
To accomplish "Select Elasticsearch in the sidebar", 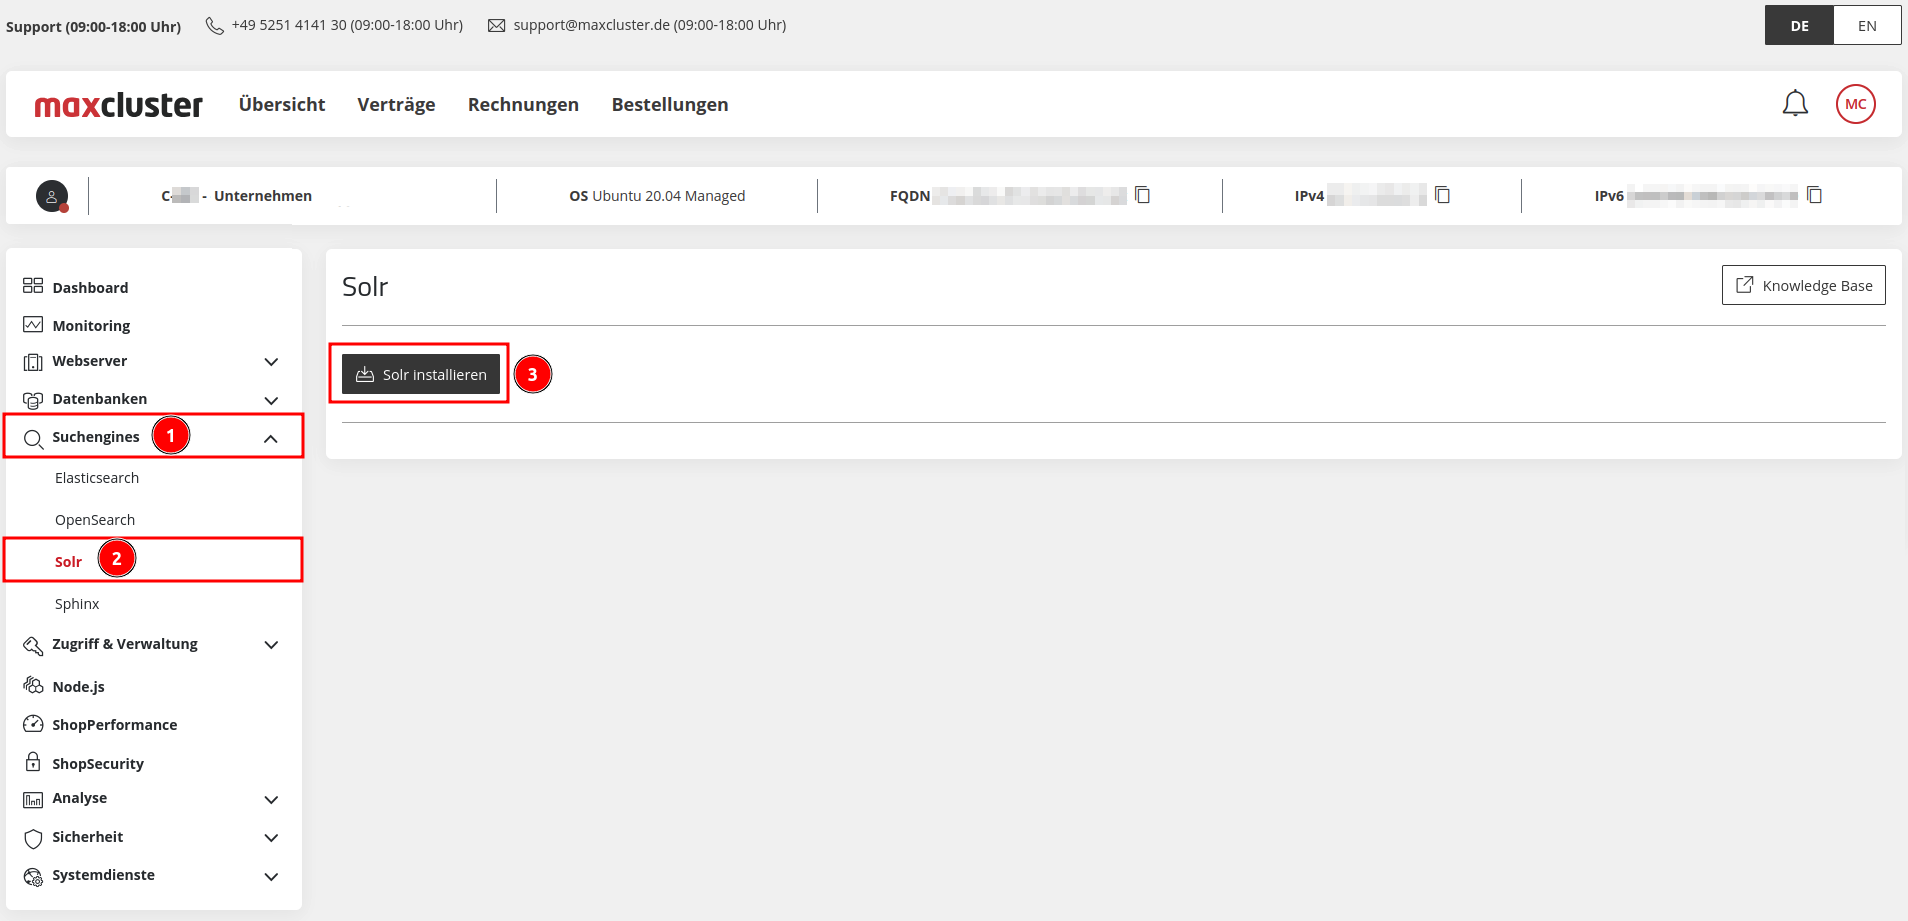I will click(97, 478).
